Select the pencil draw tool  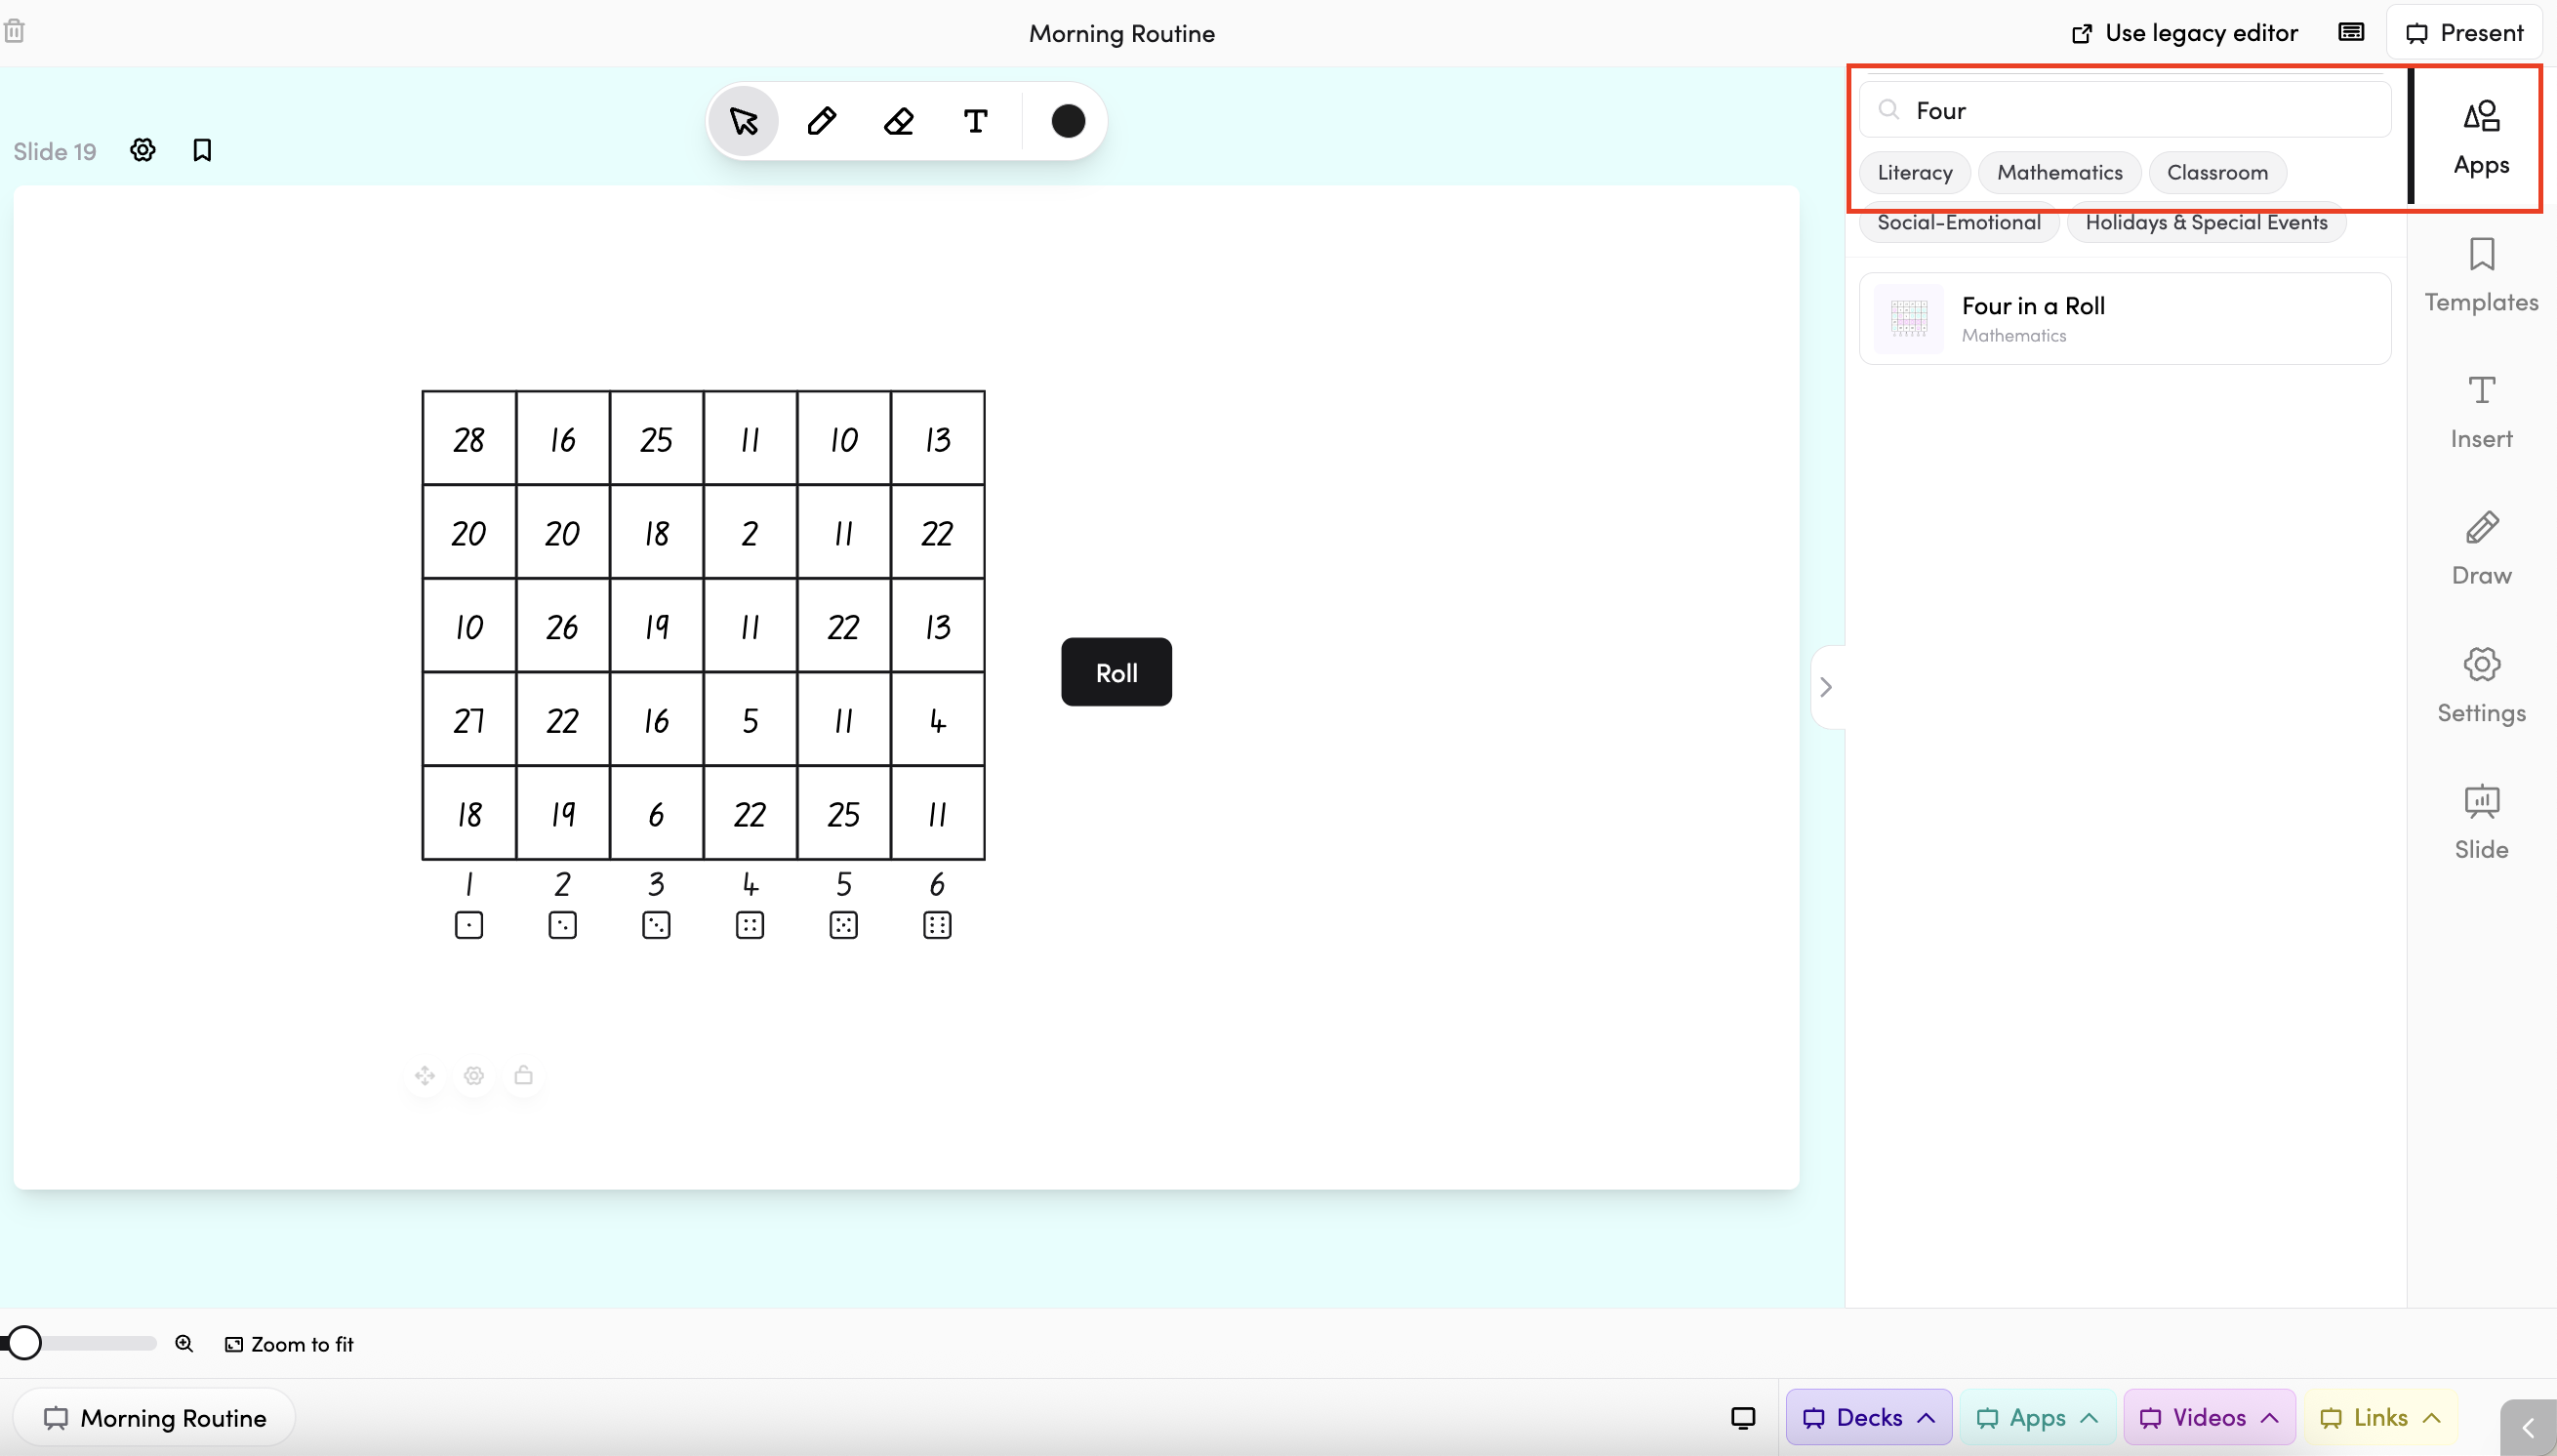pos(821,121)
